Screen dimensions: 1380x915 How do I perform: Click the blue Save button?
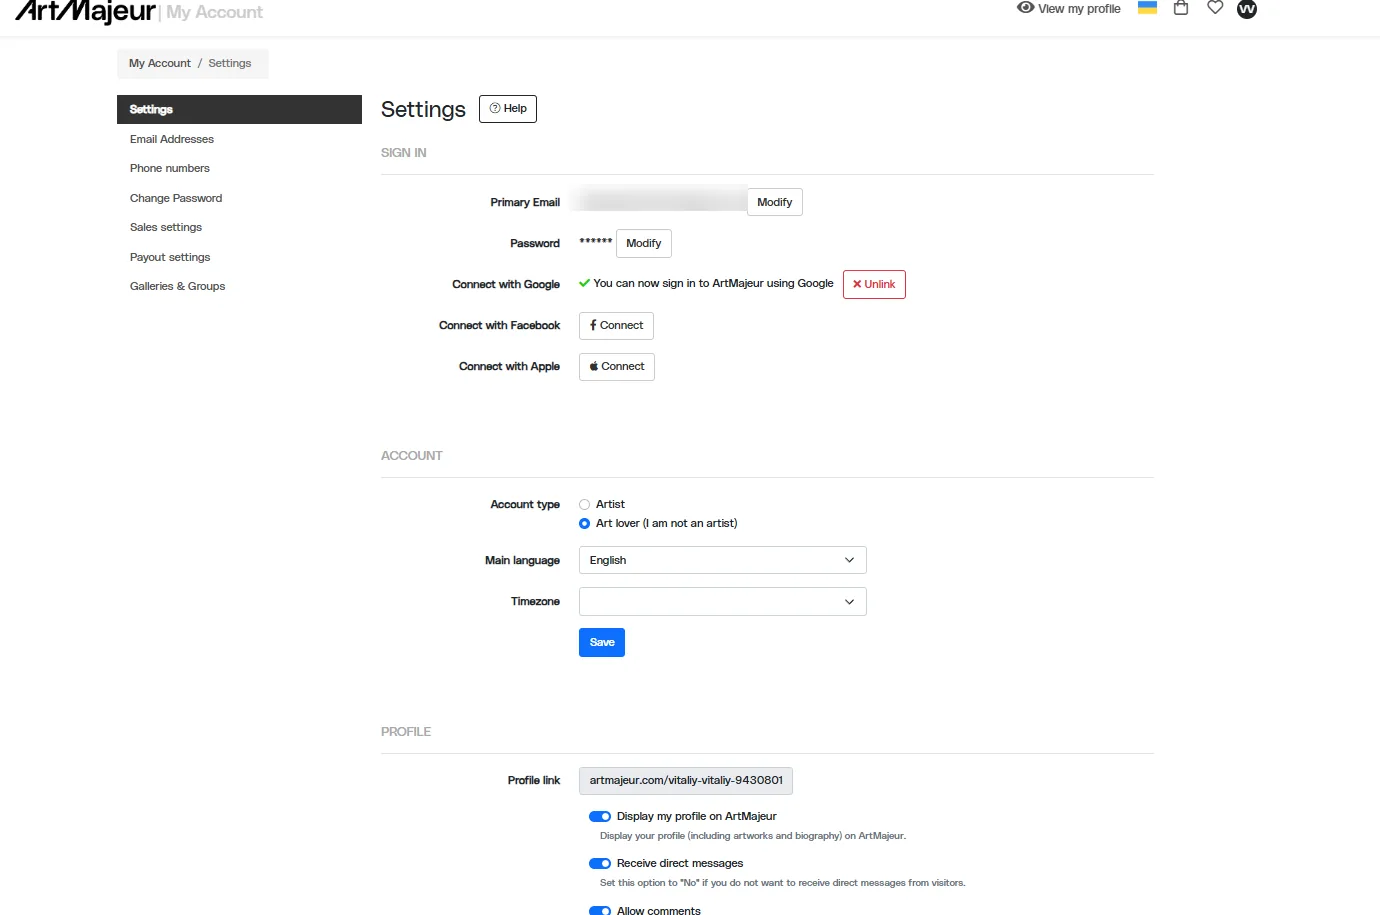602,643
